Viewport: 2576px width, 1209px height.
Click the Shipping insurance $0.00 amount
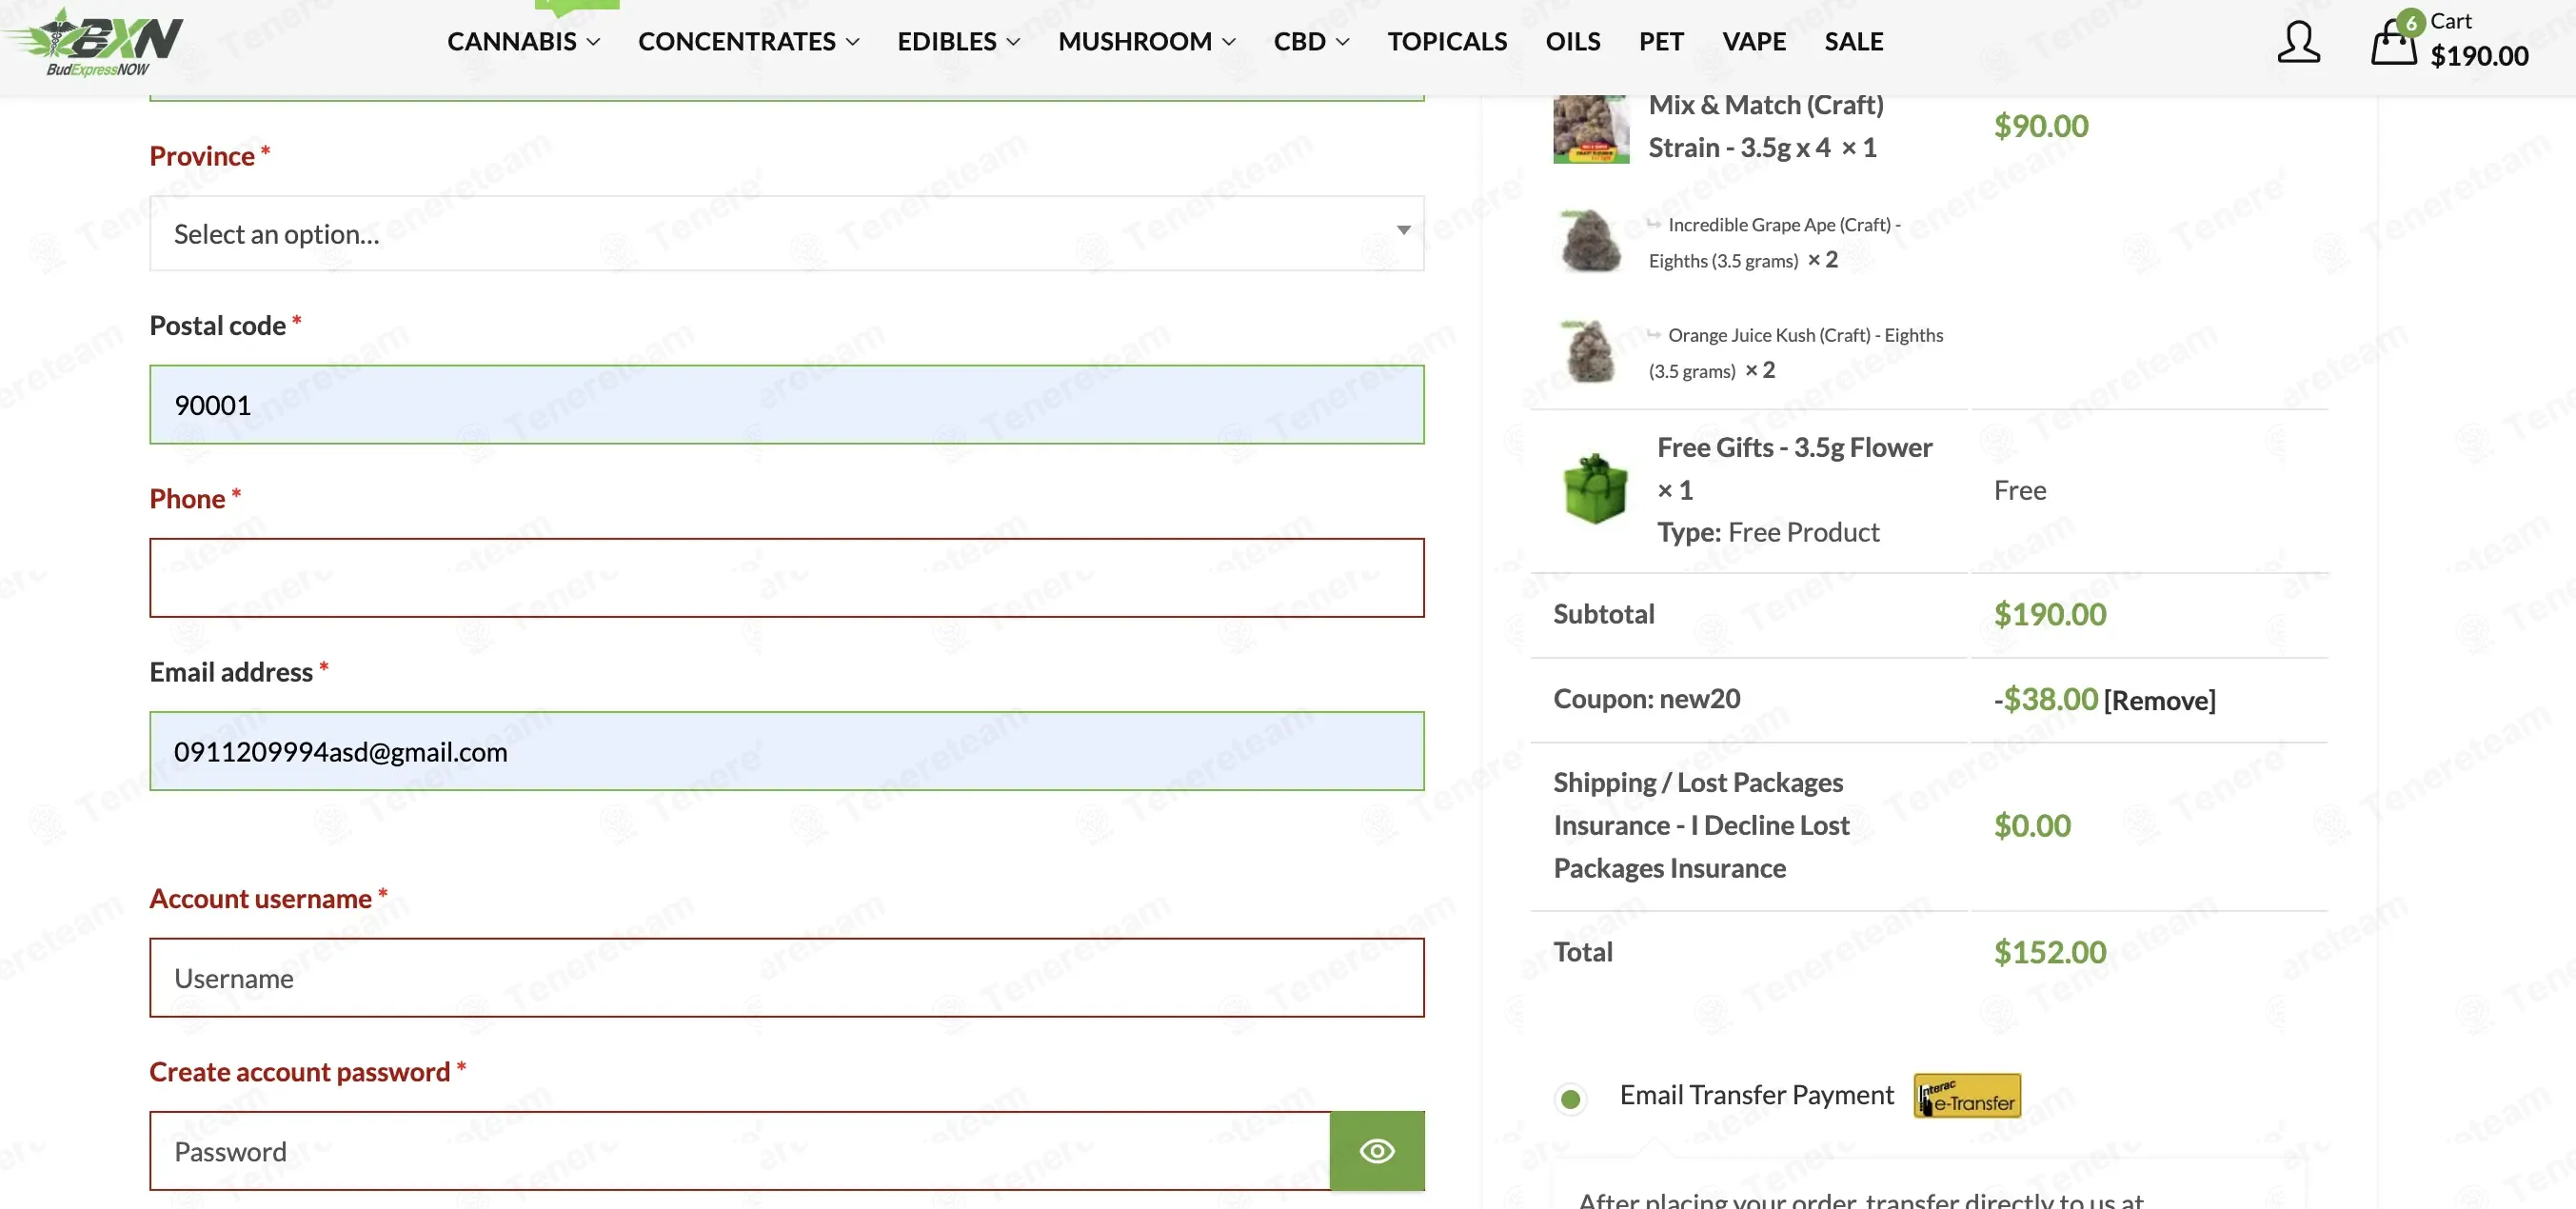(2032, 826)
